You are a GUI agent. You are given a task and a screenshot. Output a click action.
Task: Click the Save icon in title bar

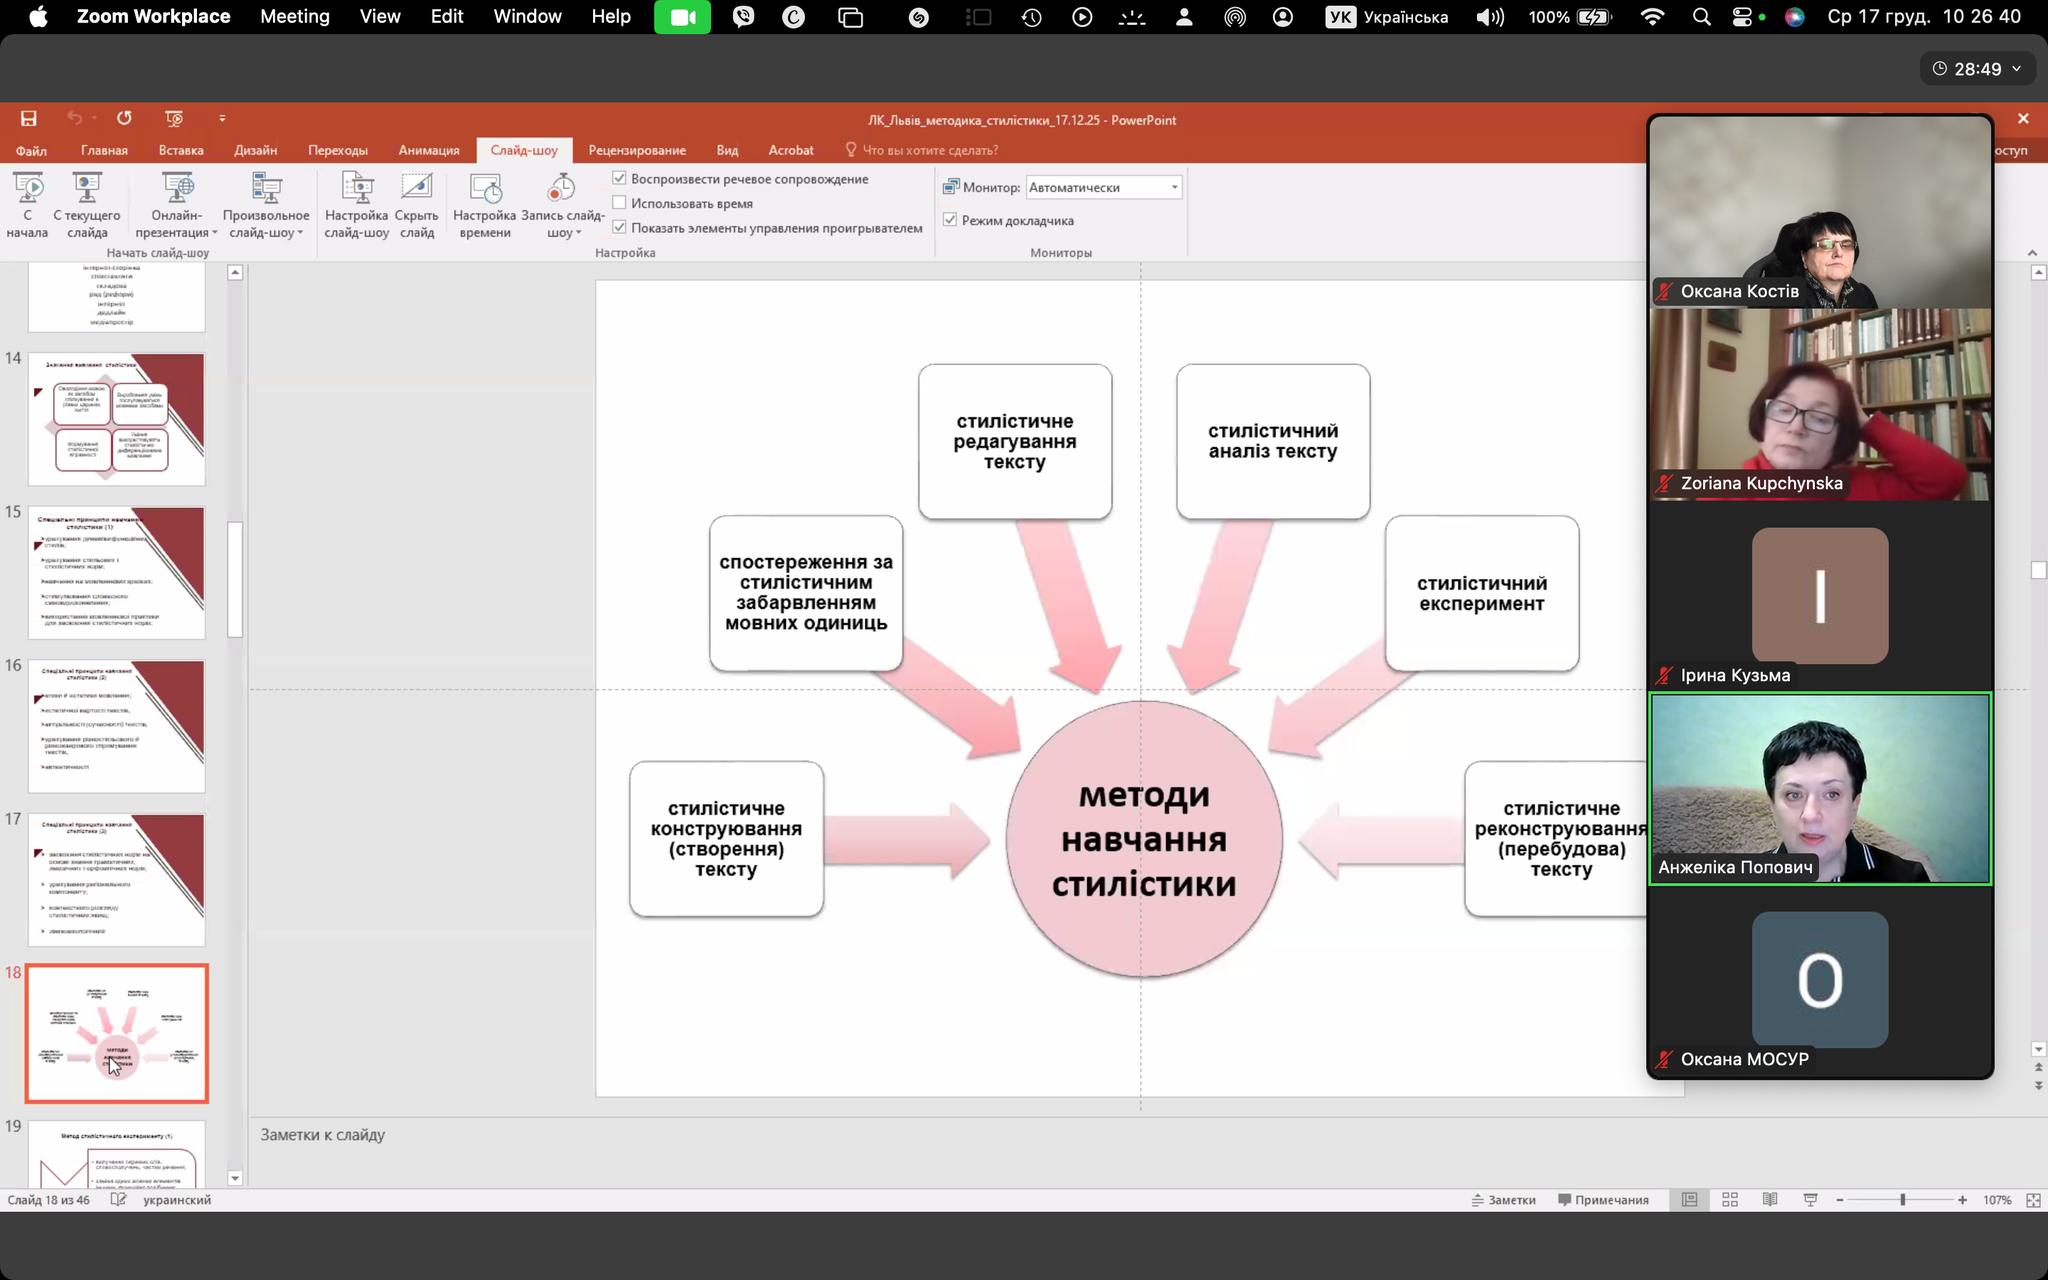tap(29, 119)
